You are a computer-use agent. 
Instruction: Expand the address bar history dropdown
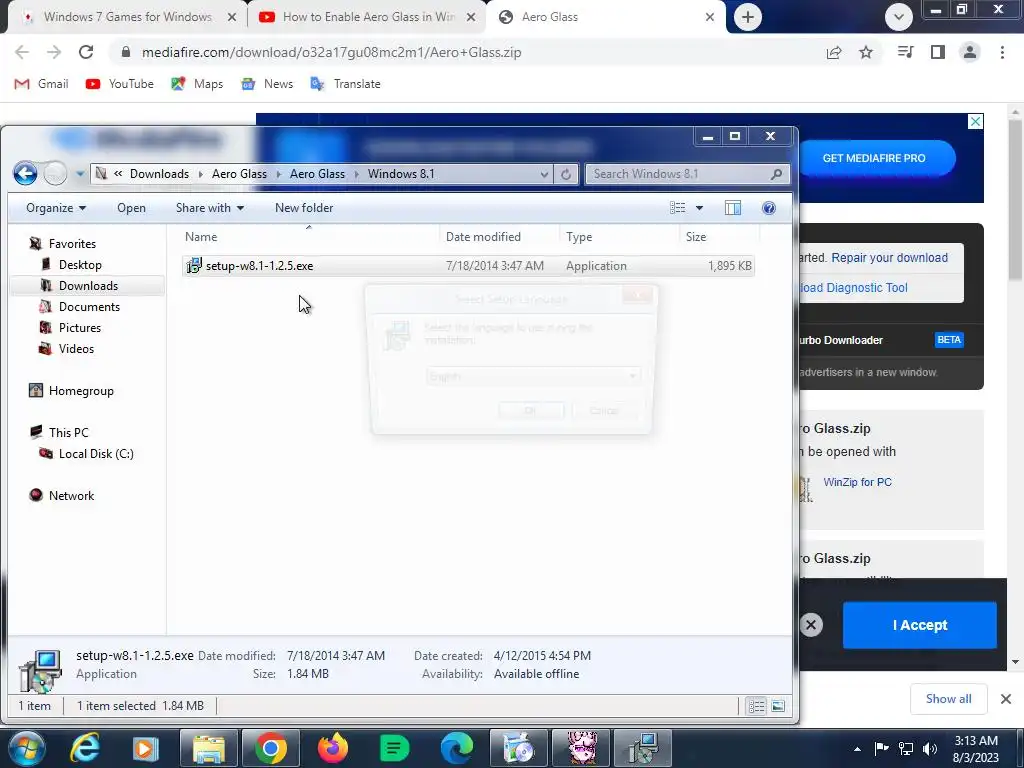point(544,174)
